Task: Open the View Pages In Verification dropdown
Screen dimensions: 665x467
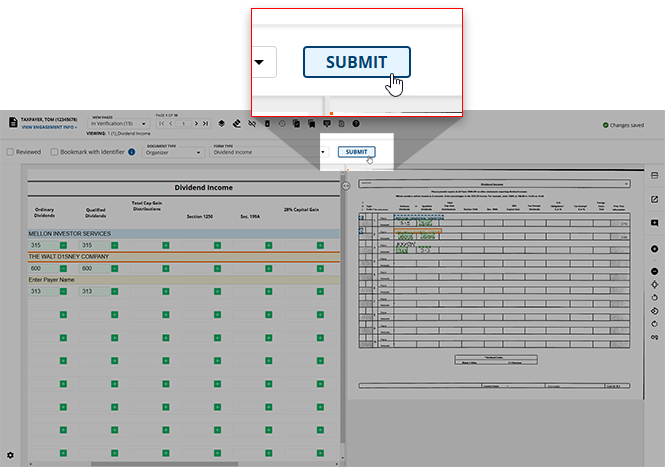Action: click(x=118, y=123)
